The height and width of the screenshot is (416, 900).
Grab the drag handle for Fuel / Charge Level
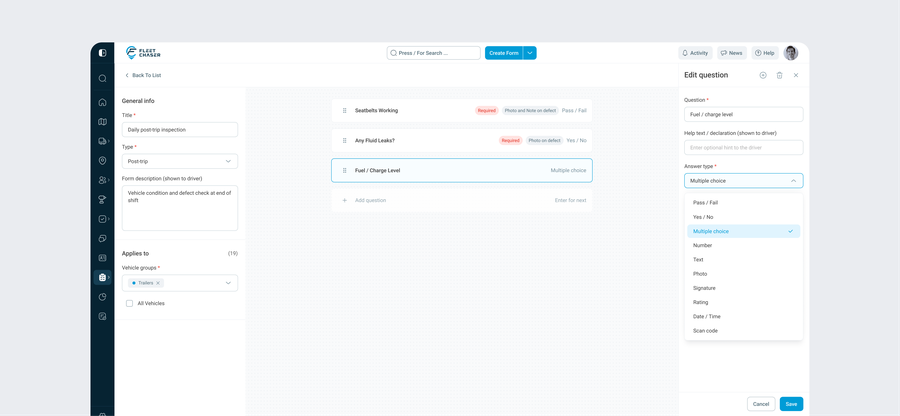344,170
